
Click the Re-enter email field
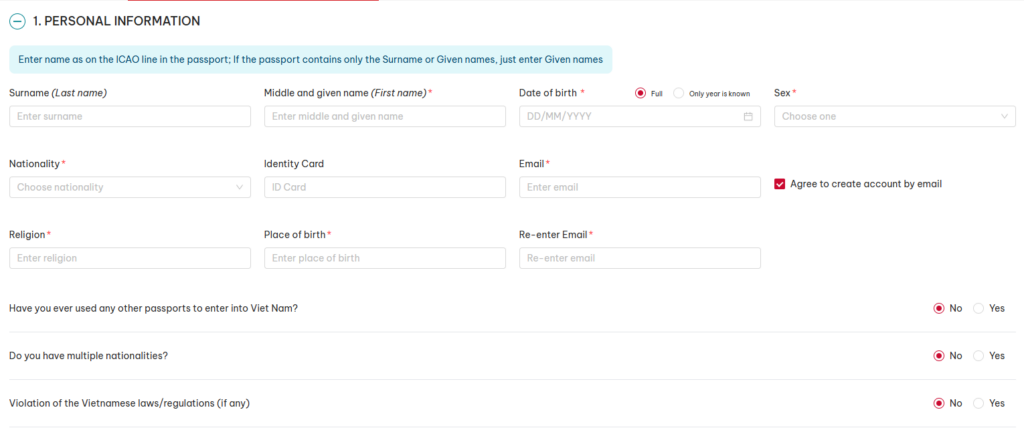point(639,258)
